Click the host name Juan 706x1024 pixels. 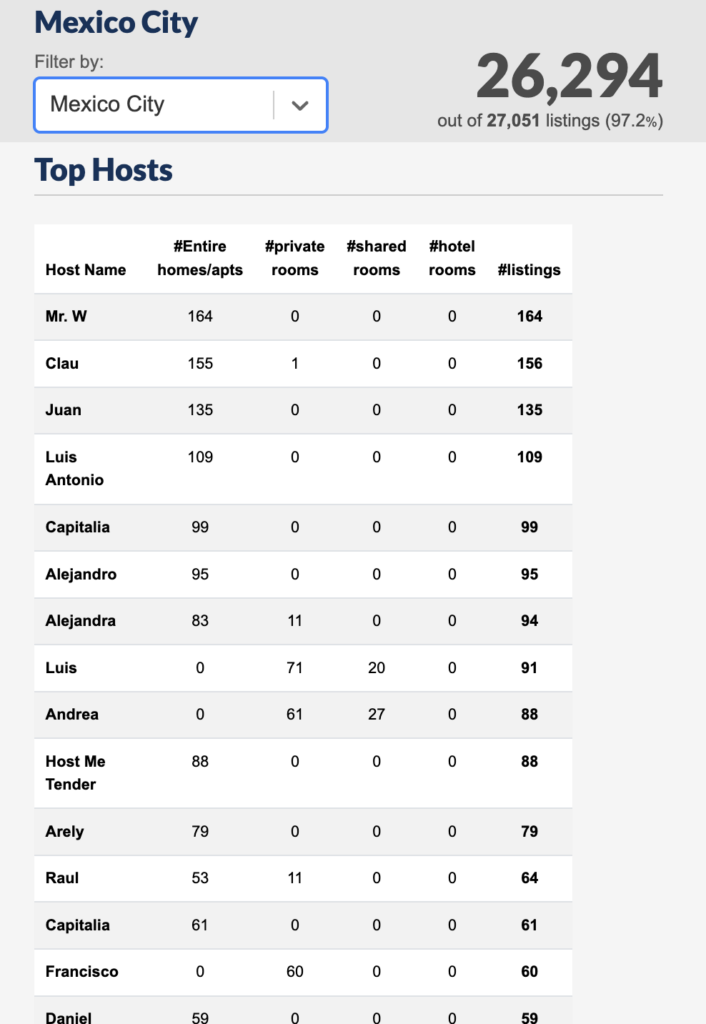(x=63, y=410)
